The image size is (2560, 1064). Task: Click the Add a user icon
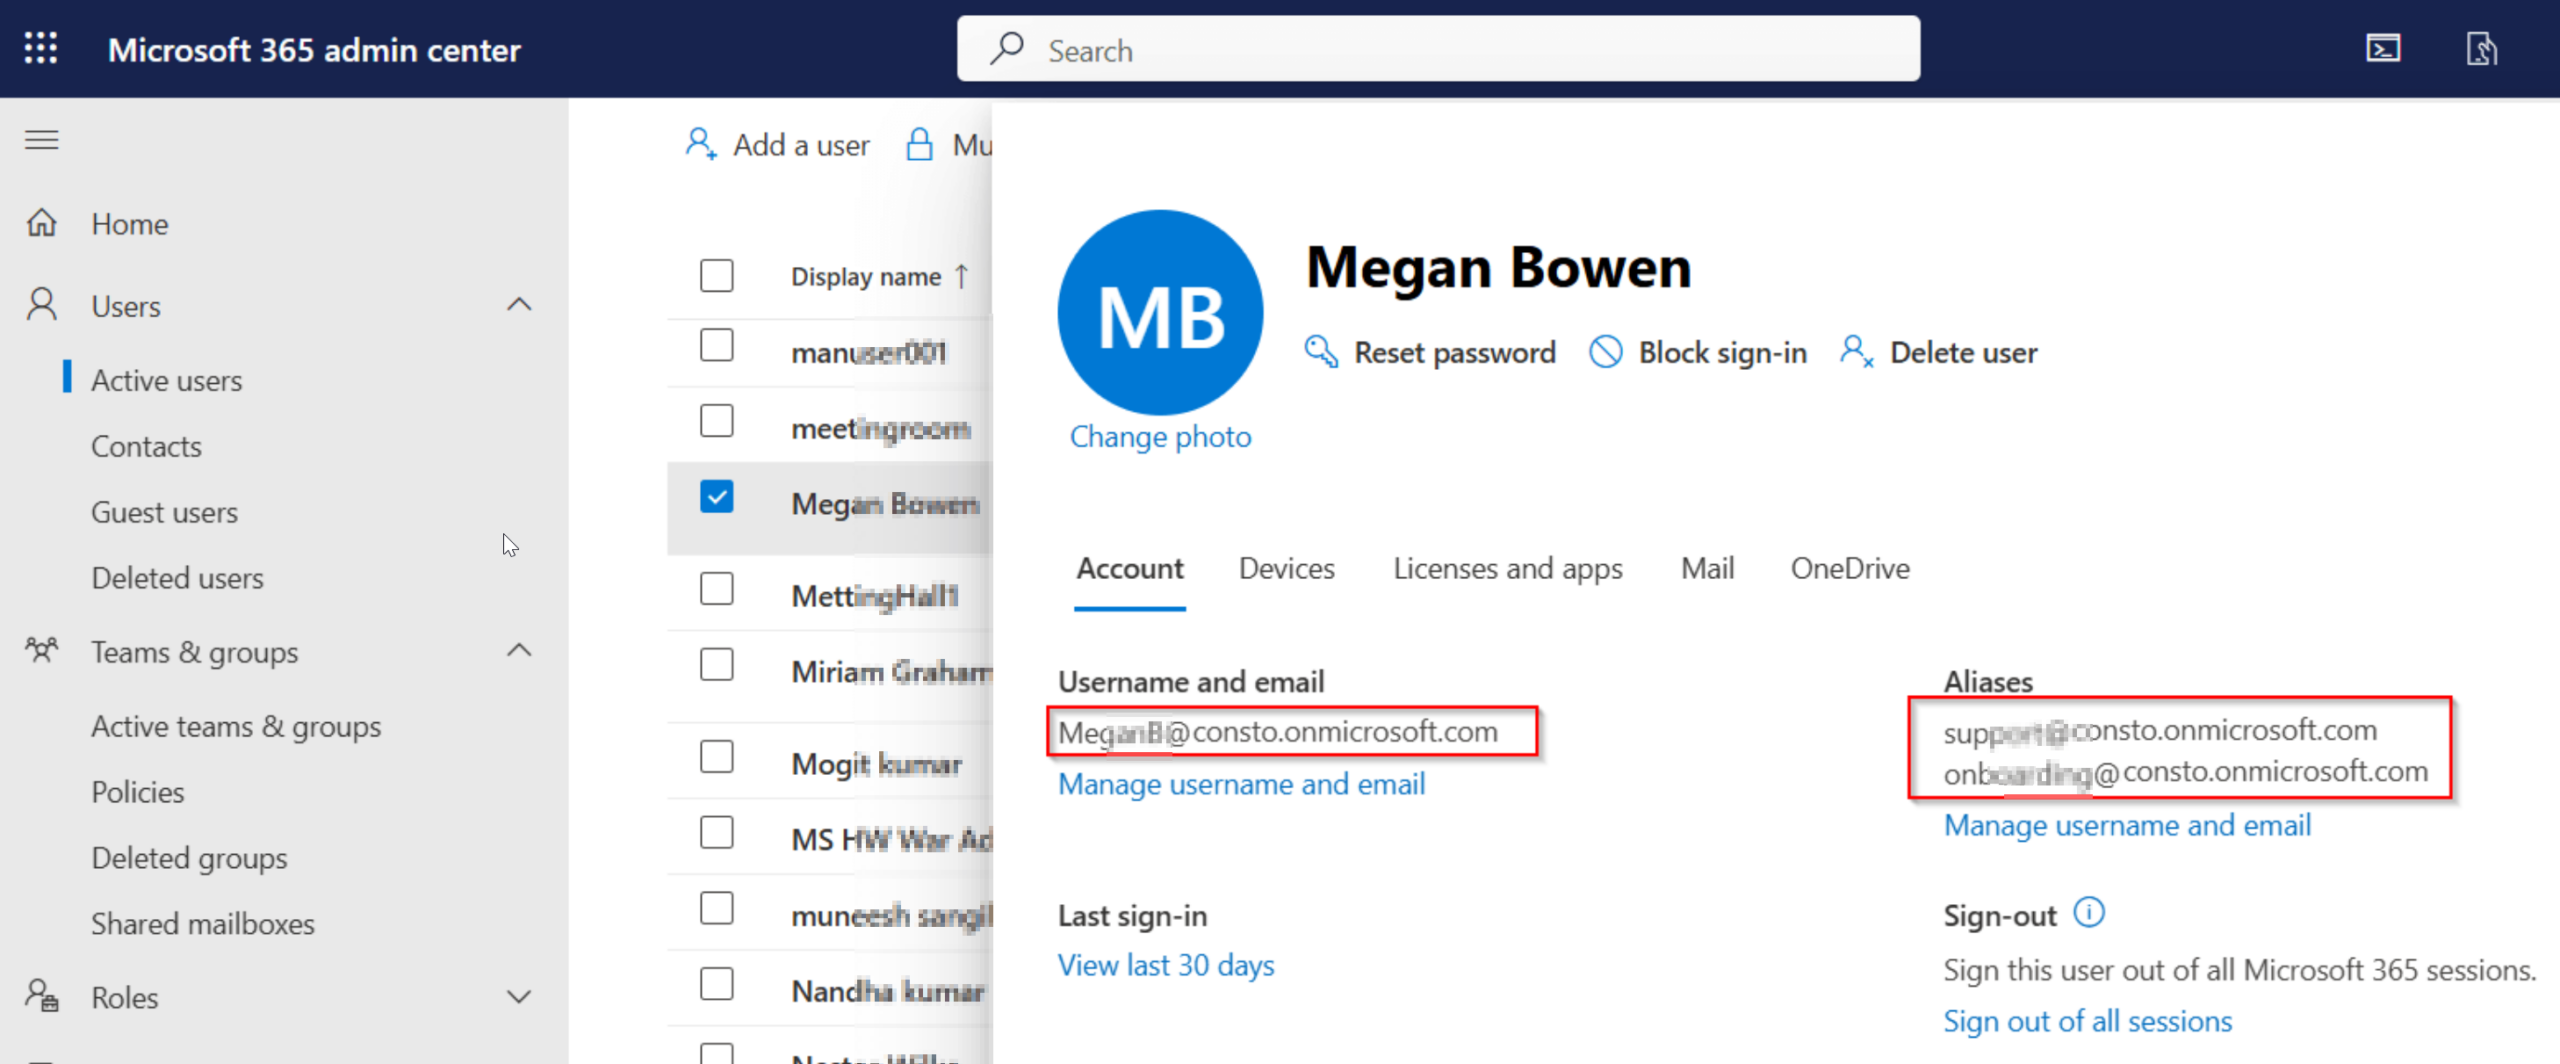pos(700,144)
